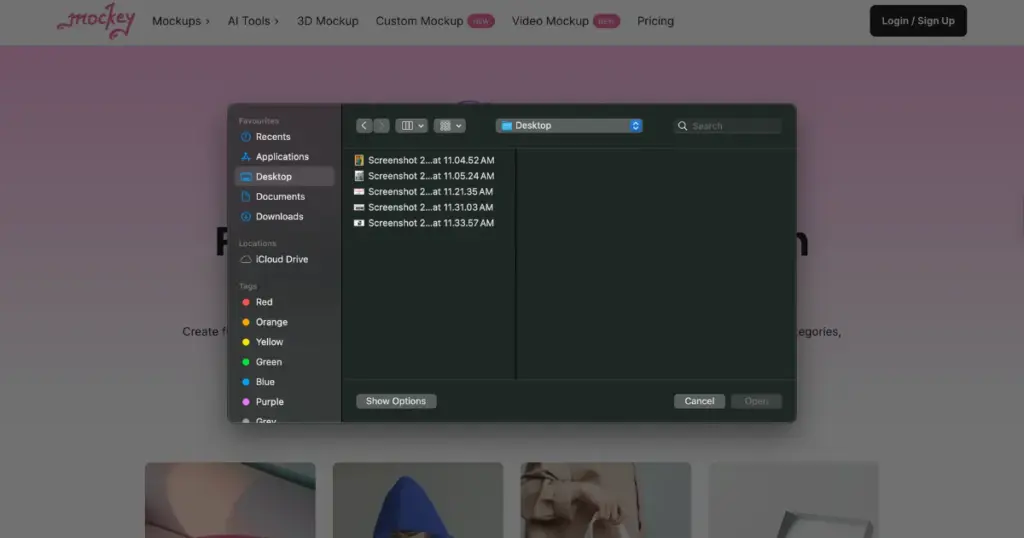Open Downloads folder from sidebar
1024x538 pixels.
point(279,217)
